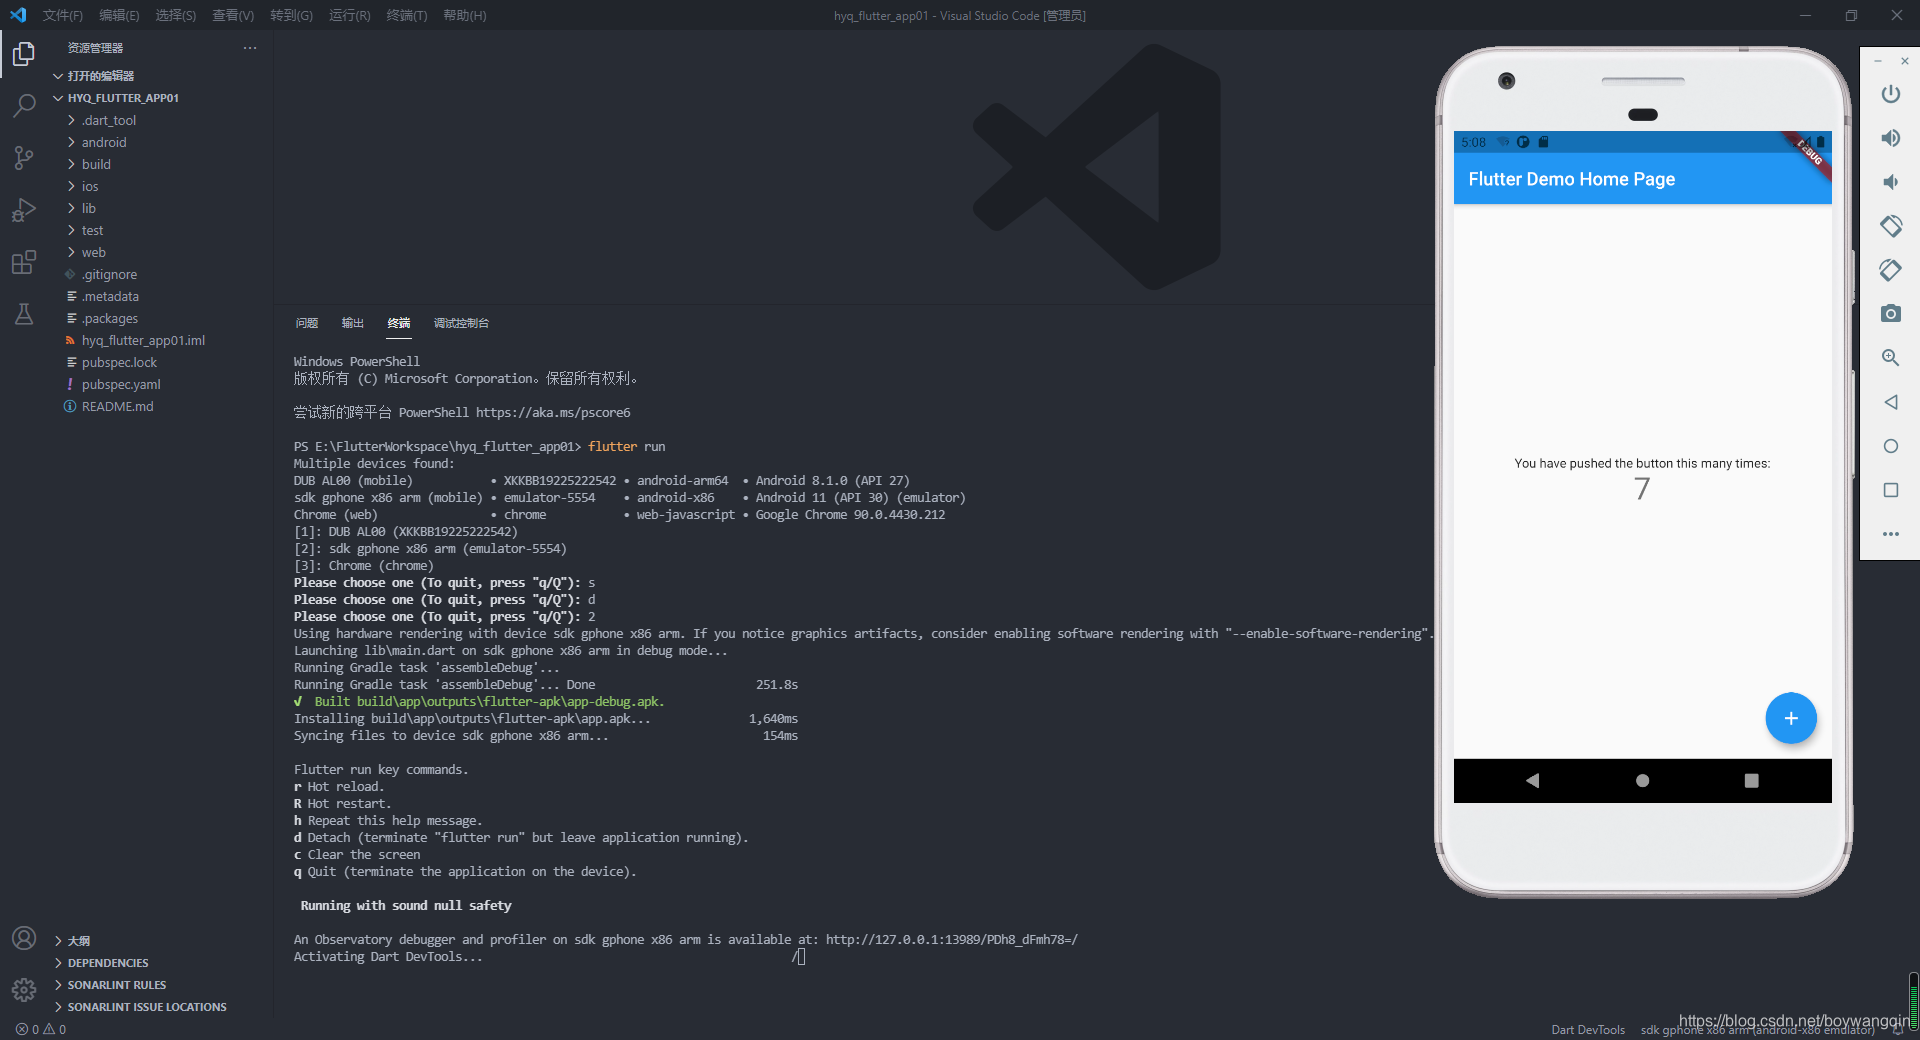The image size is (1920, 1040).
Task: Click emulator toolbar home circle icon
Action: [x=1890, y=446]
